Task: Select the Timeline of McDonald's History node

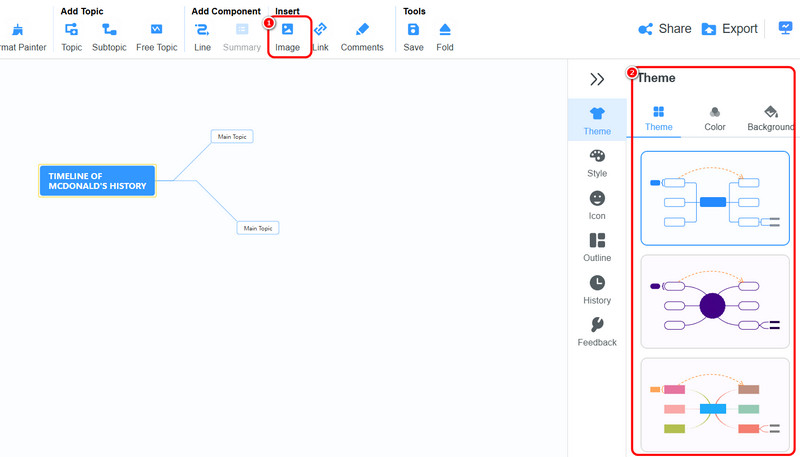Action: (97, 181)
